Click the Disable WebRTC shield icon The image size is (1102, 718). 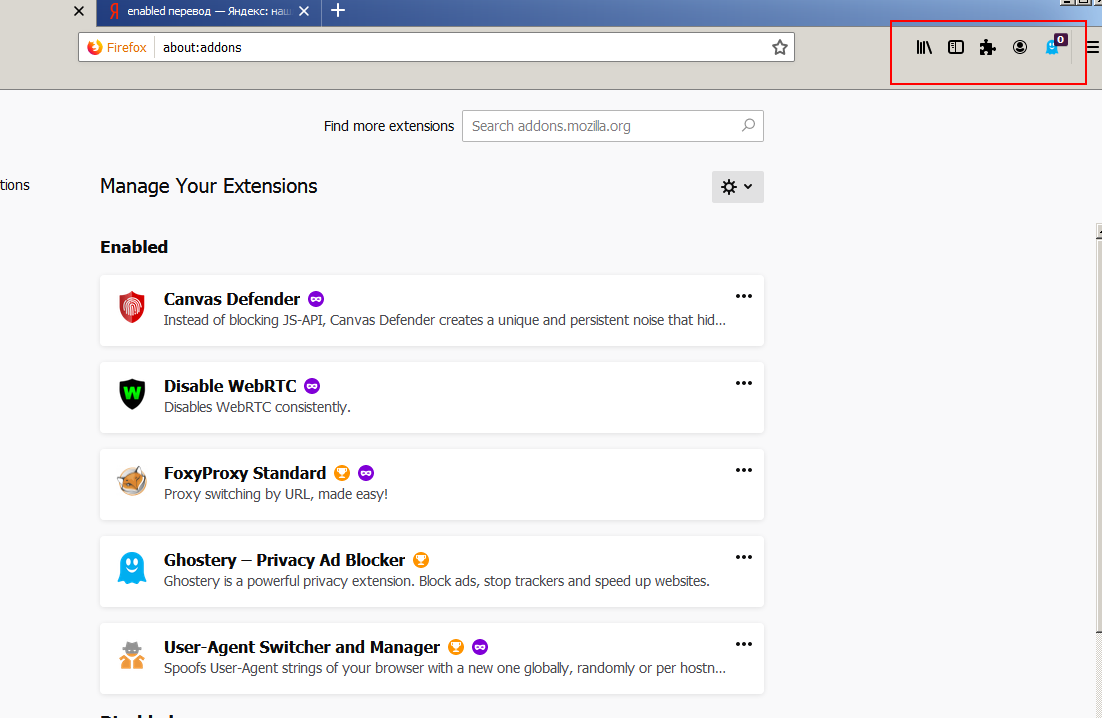point(131,394)
